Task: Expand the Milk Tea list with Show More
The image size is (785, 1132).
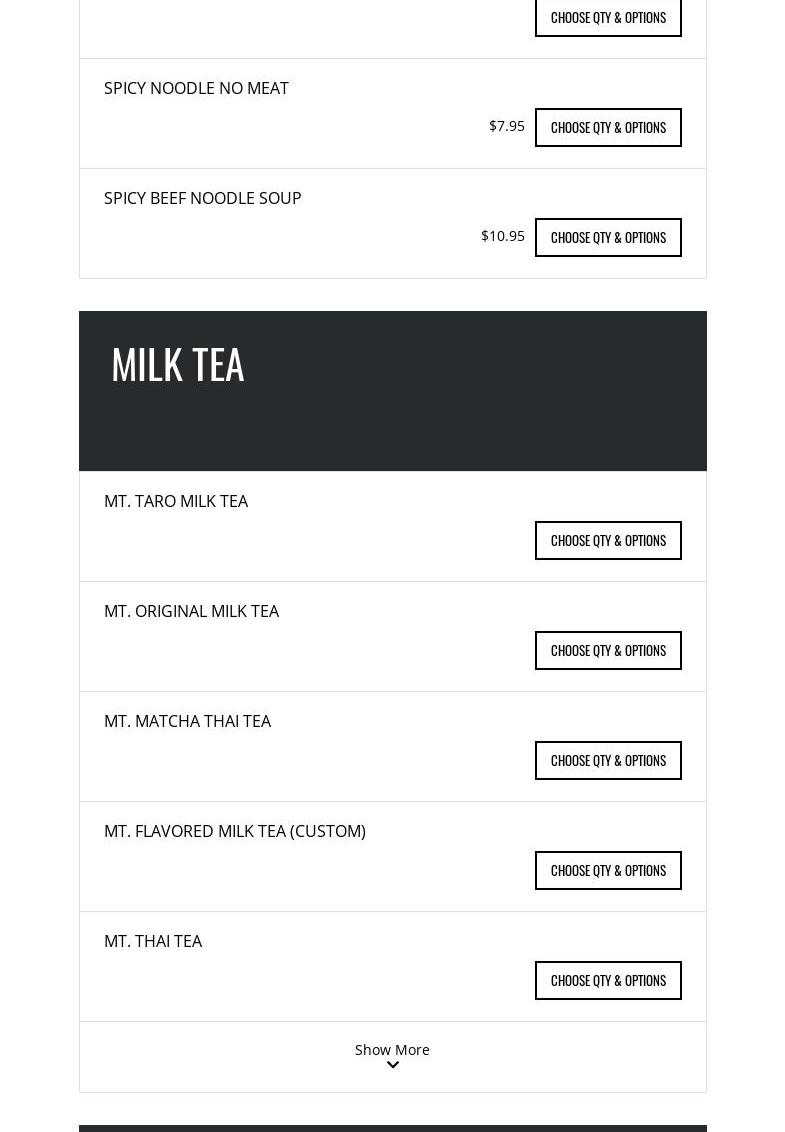Action: 392,1049
